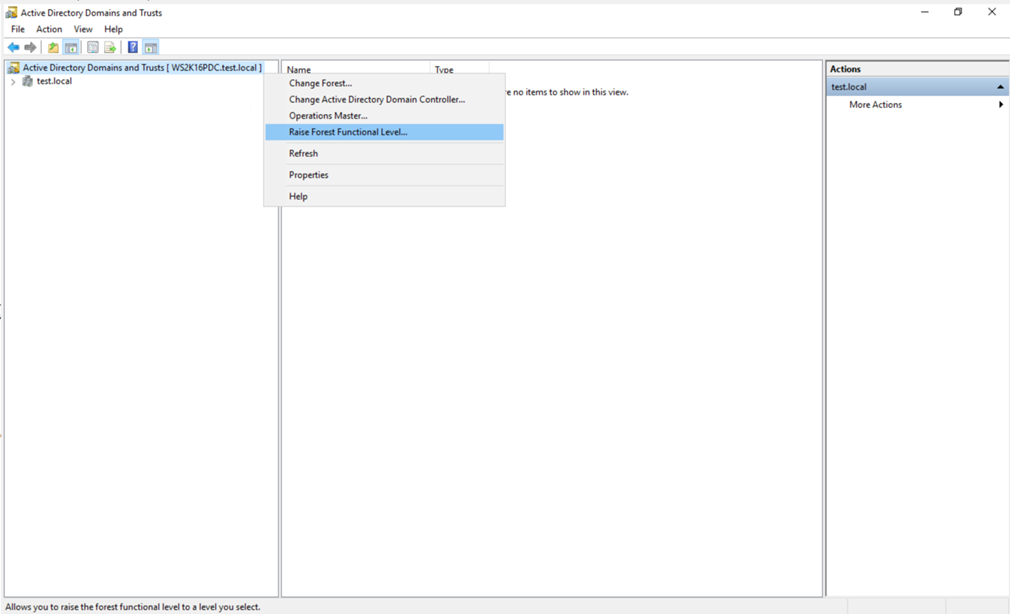Viewport: 1010px width, 614px height.
Task: Expand the test.local tree node
Action: (13, 82)
